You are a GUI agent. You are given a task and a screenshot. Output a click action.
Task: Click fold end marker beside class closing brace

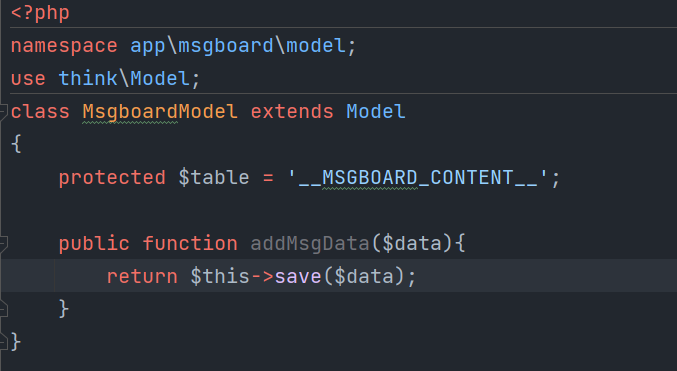(3, 342)
